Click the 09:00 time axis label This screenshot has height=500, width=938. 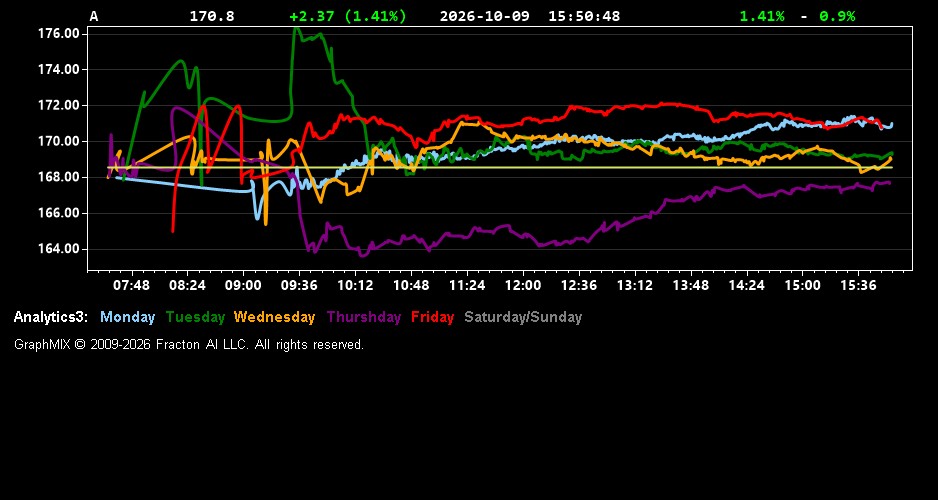click(x=243, y=285)
